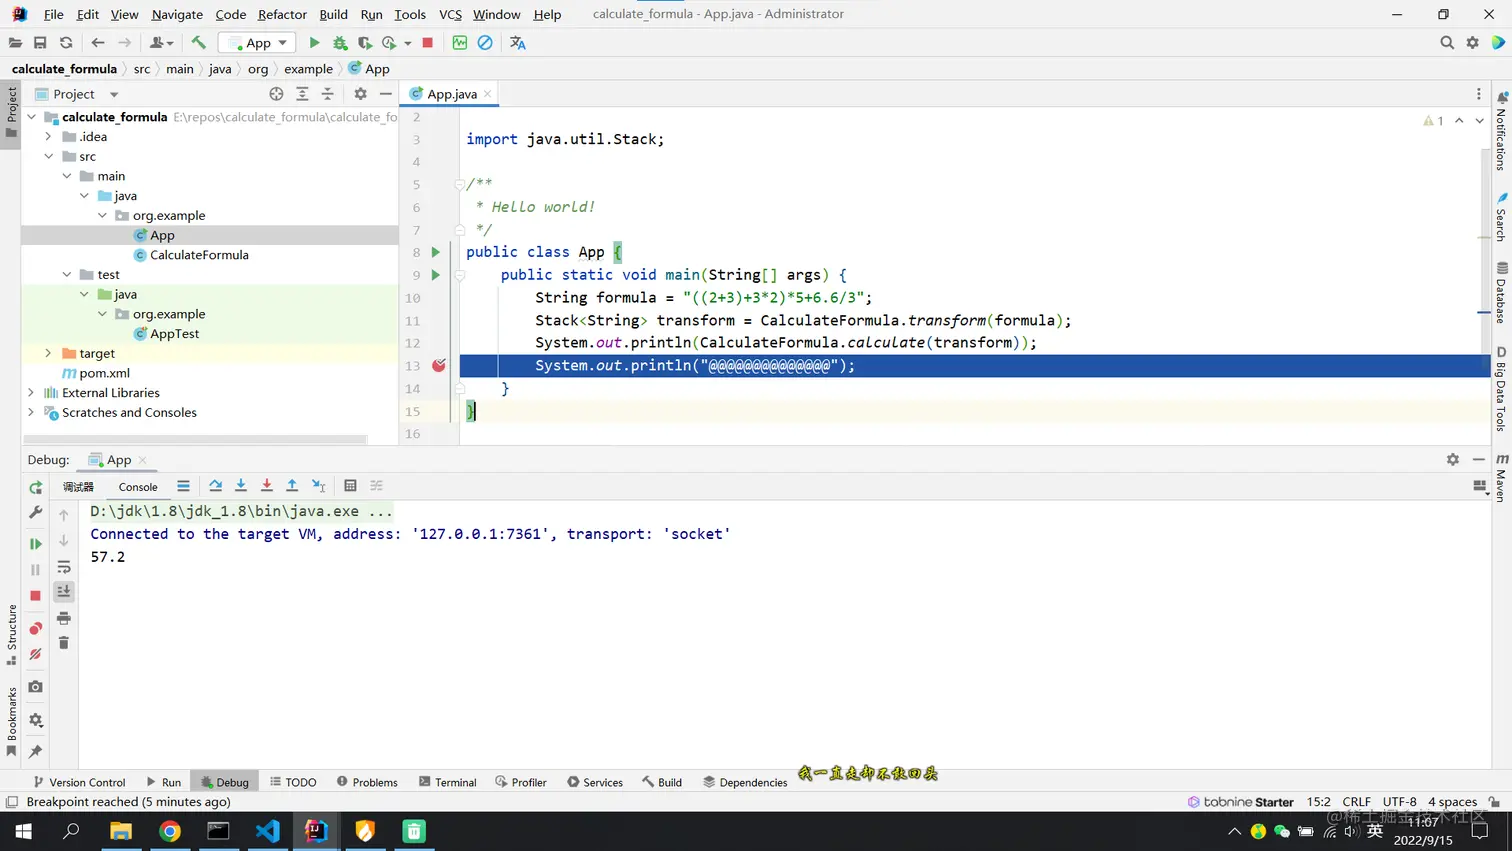Open Google Chrome from the taskbar
Viewport: 1512px width, 851px height.
pos(170,831)
